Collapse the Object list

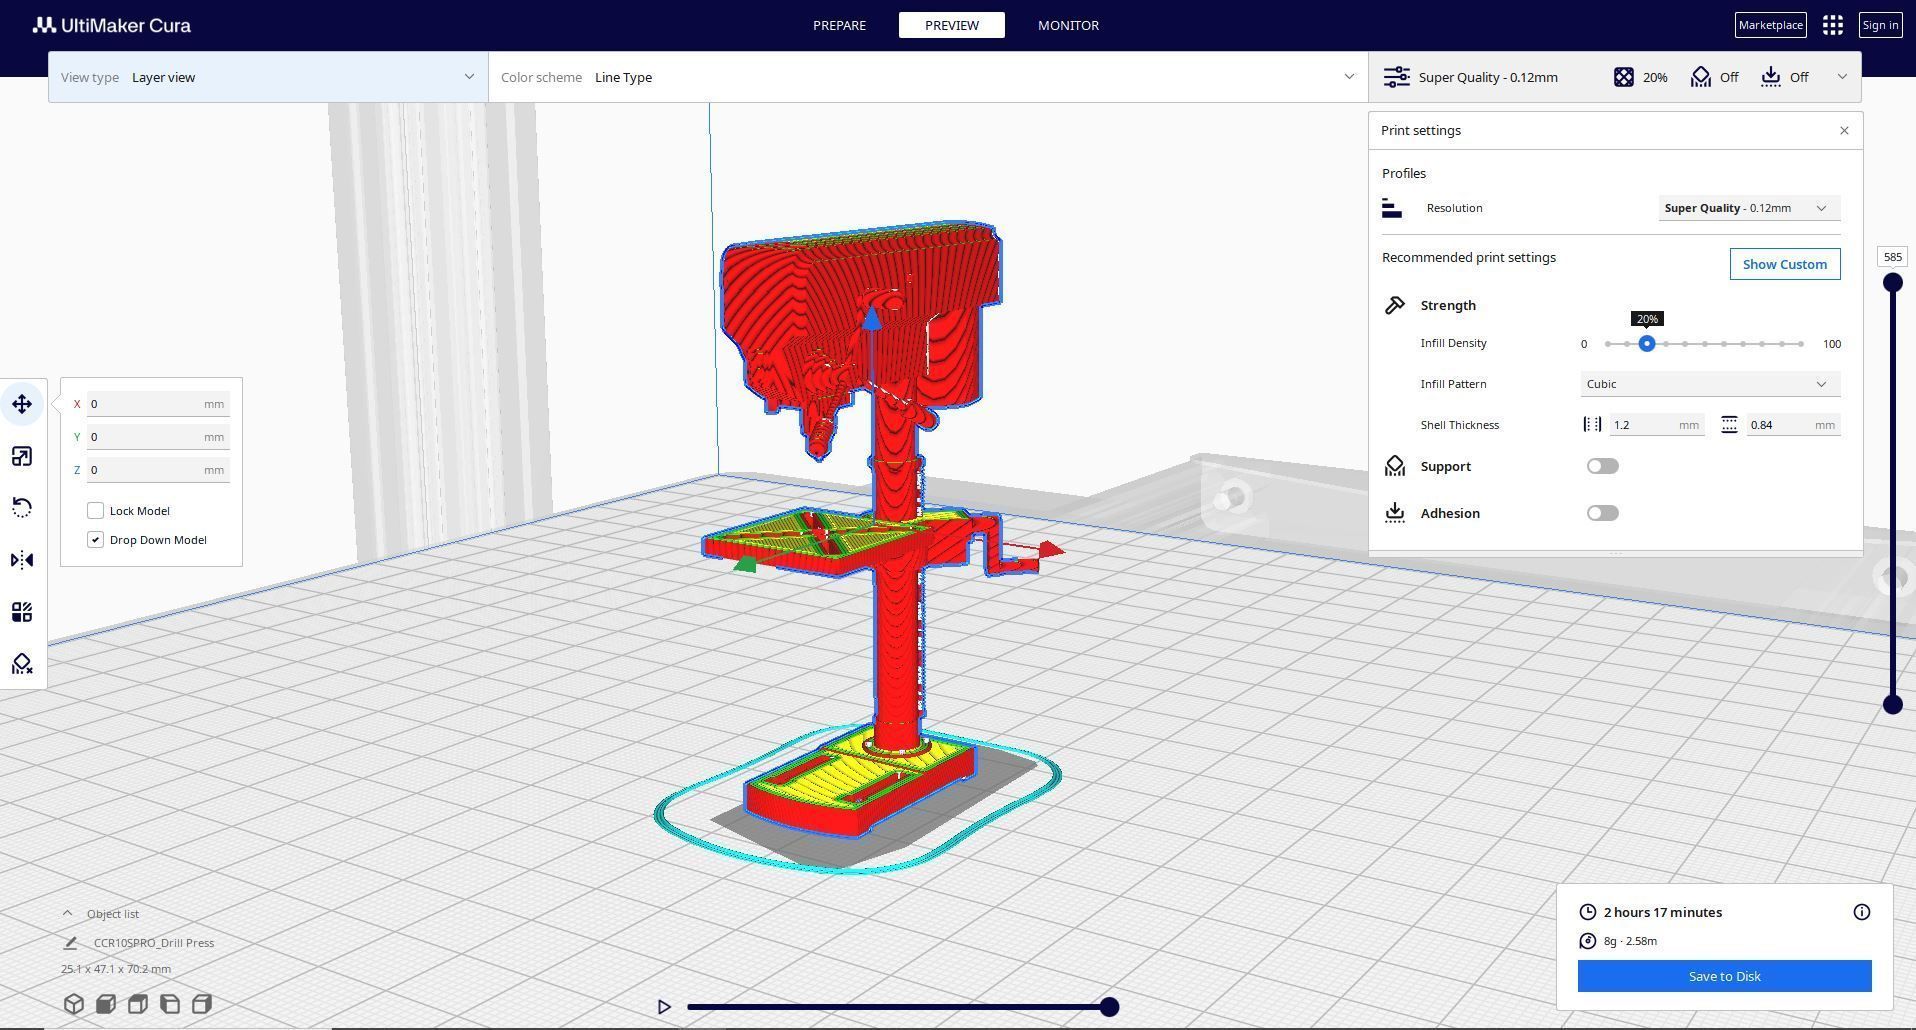point(67,914)
